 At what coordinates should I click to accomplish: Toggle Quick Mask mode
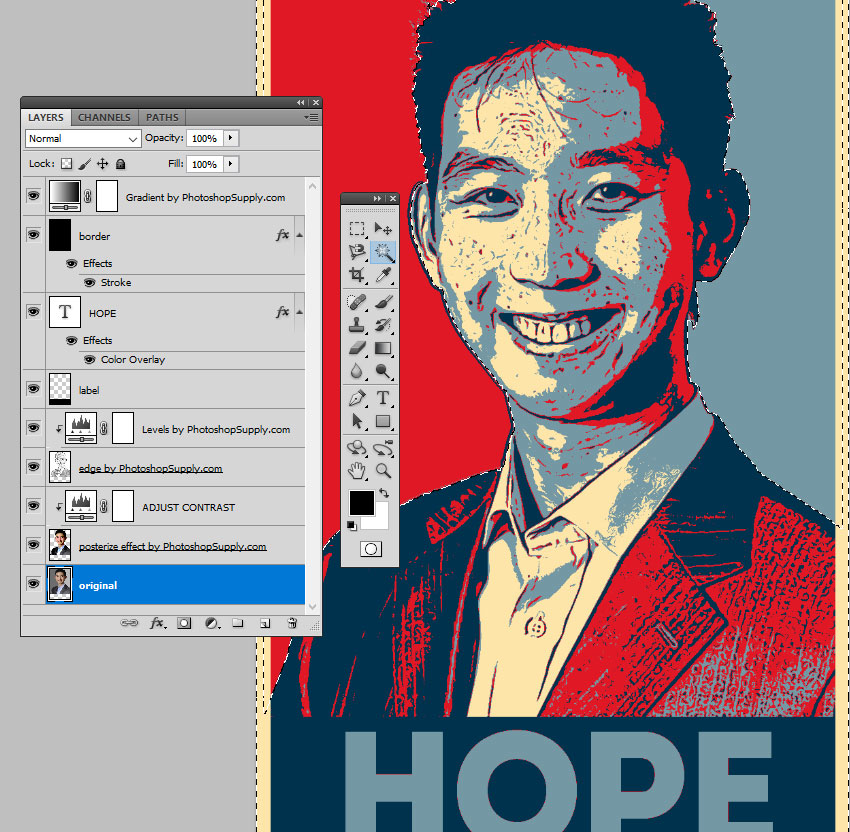[x=371, y=549]
